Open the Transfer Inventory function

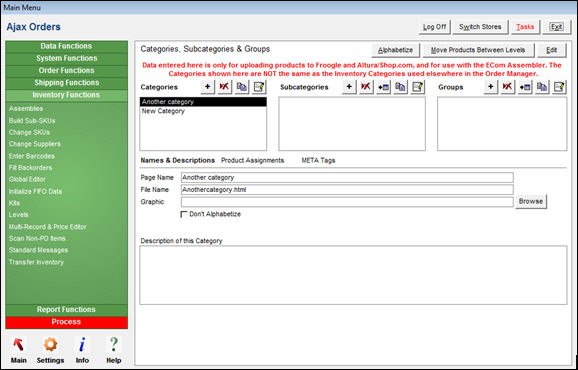click(x=36, y=262)
